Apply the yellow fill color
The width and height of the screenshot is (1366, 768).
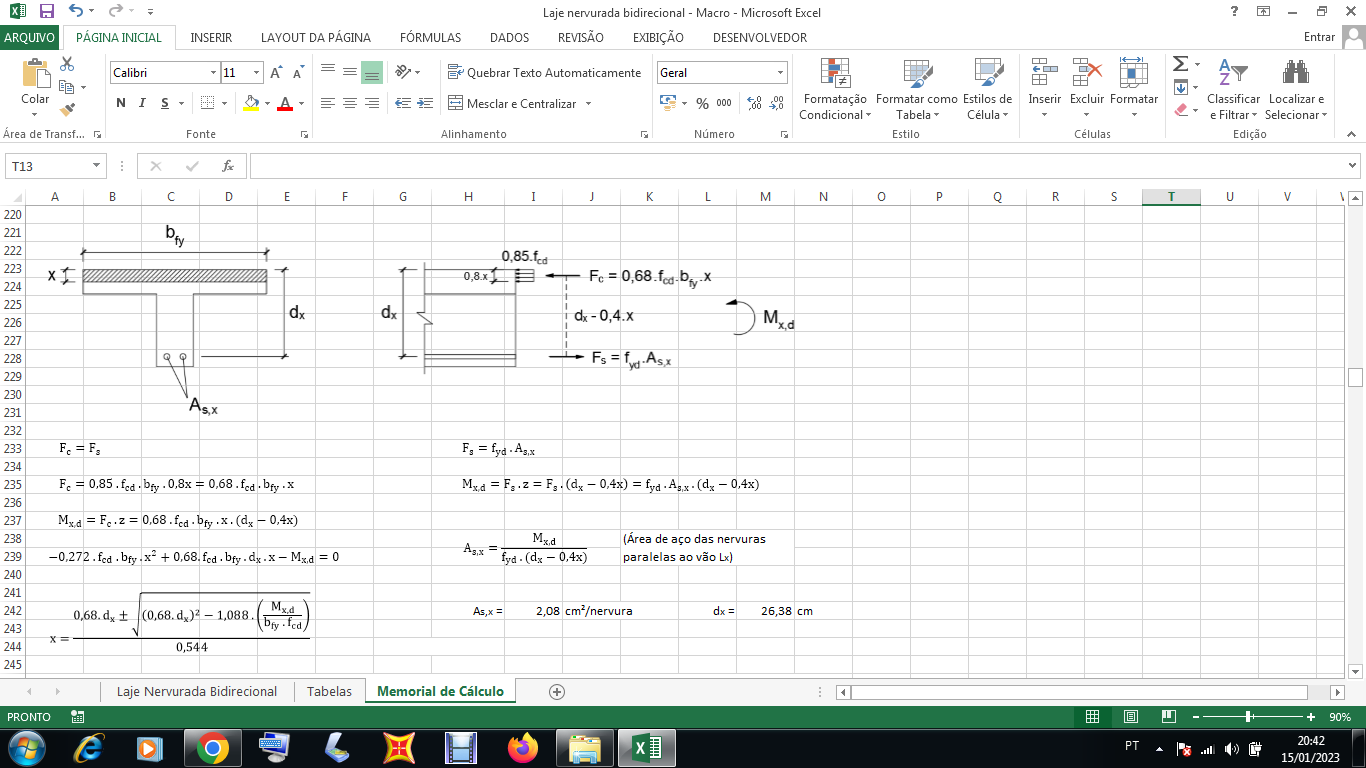(x=250, y=103)
